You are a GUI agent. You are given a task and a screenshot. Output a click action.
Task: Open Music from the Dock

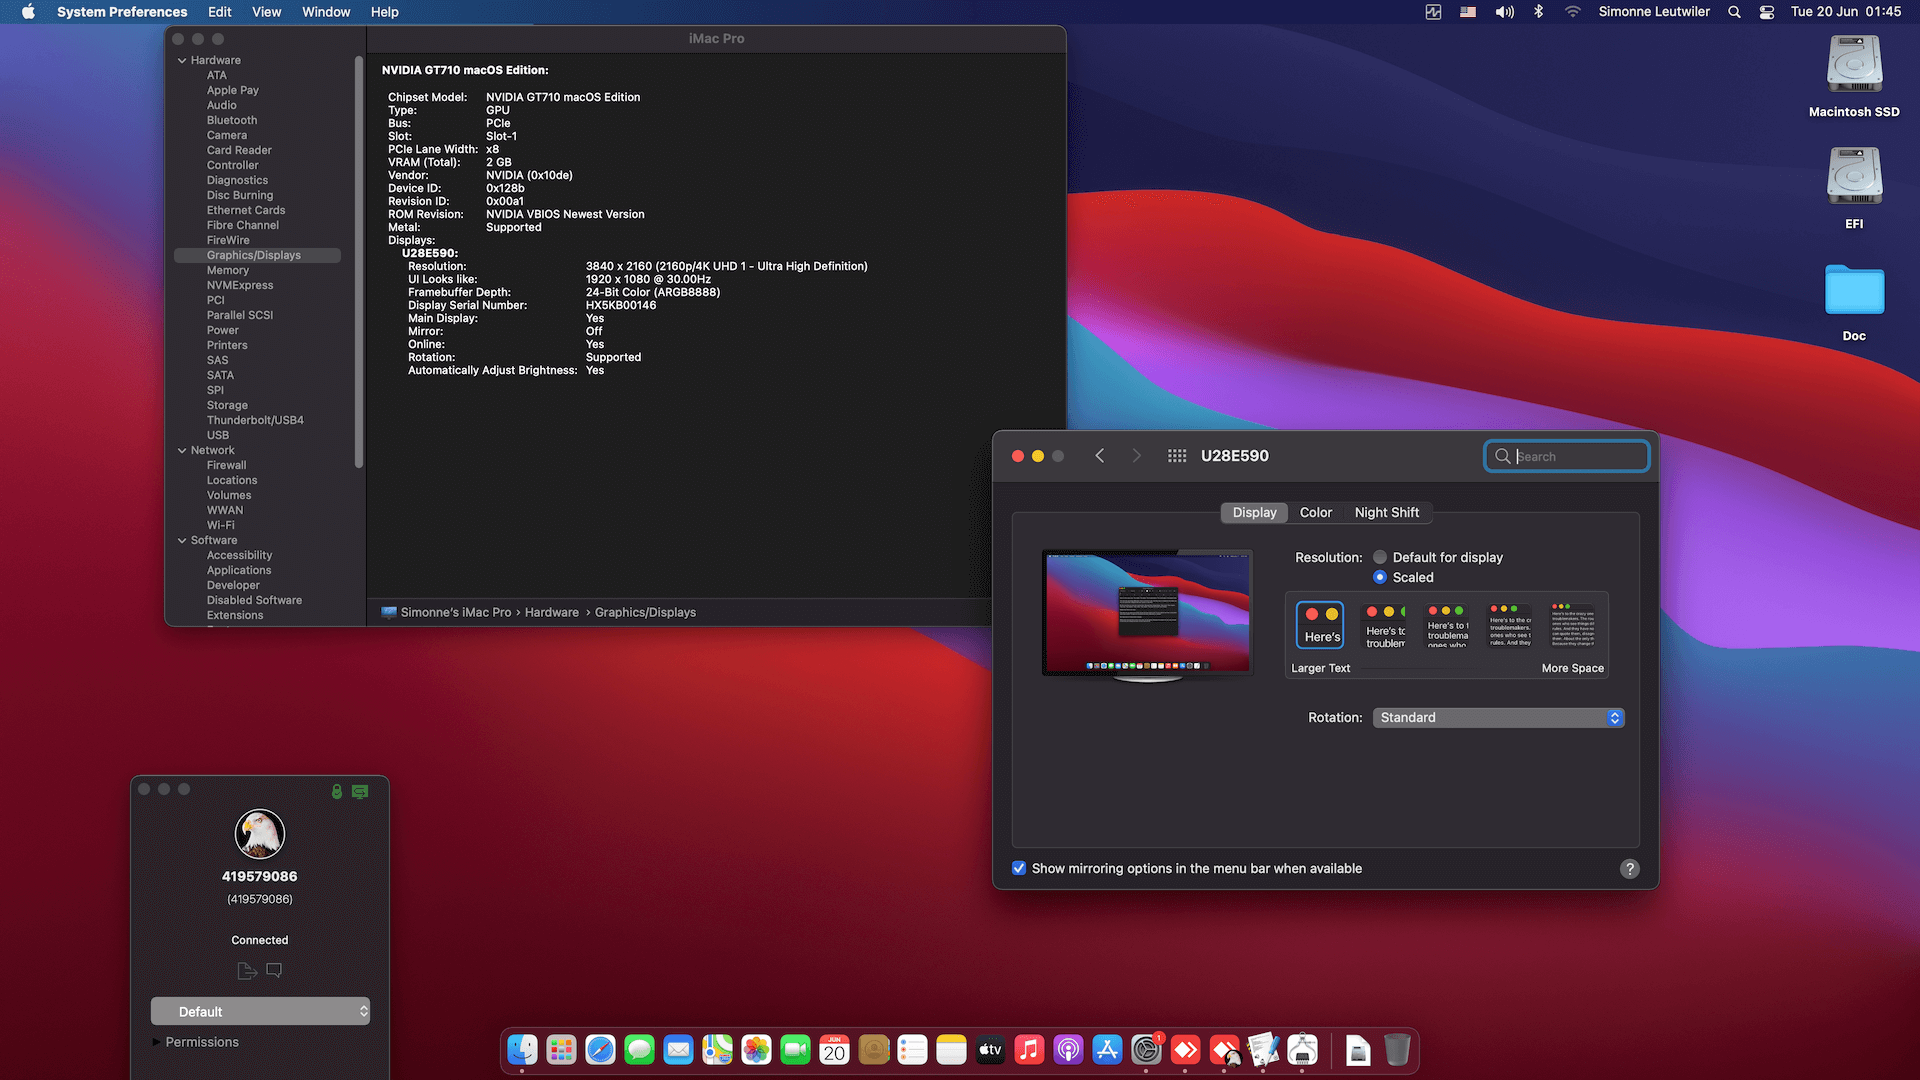[x=1029, y=1050]
